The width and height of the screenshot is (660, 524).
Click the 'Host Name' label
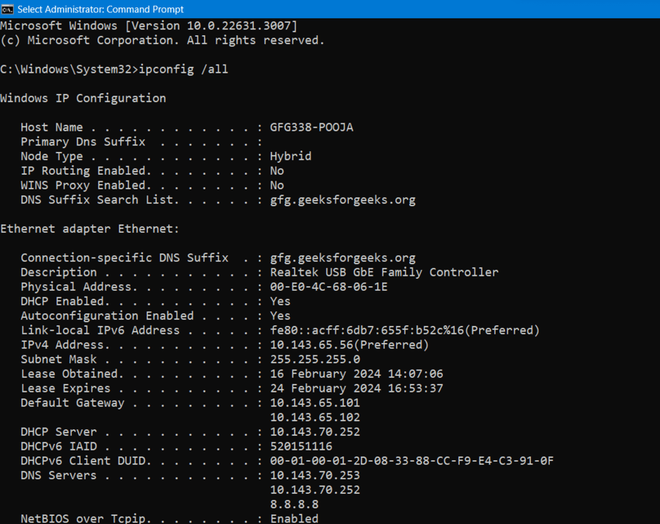52,127
